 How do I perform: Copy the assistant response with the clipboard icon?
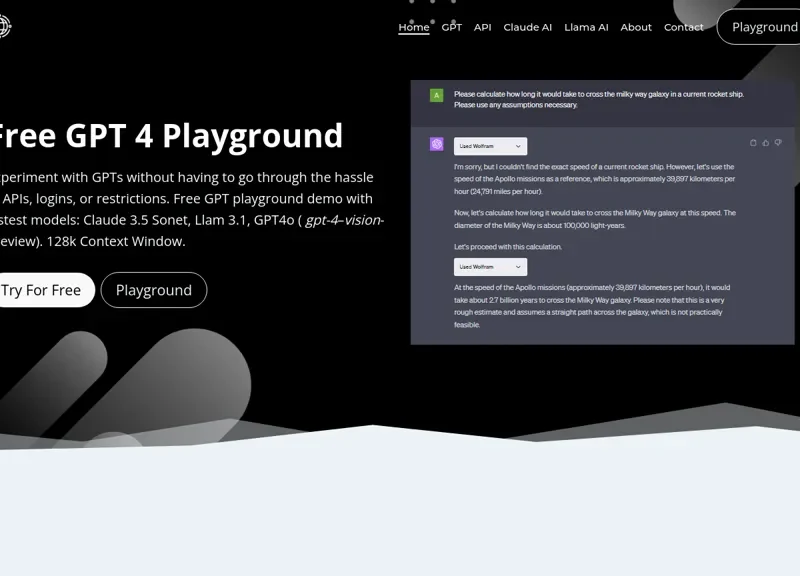pyautogui.click(x=753, y=143)
